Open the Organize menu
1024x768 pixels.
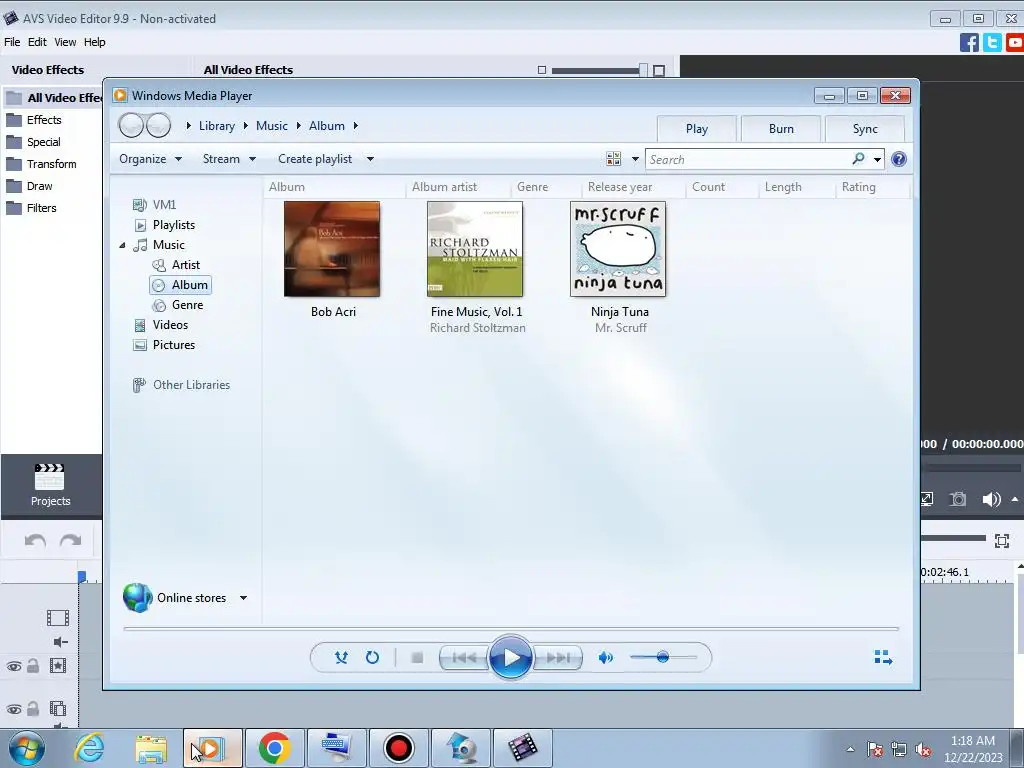click(x=150, y=159)
